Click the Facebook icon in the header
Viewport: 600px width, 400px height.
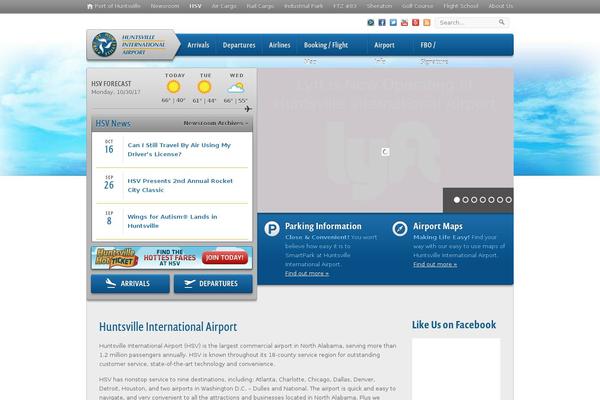381,22
